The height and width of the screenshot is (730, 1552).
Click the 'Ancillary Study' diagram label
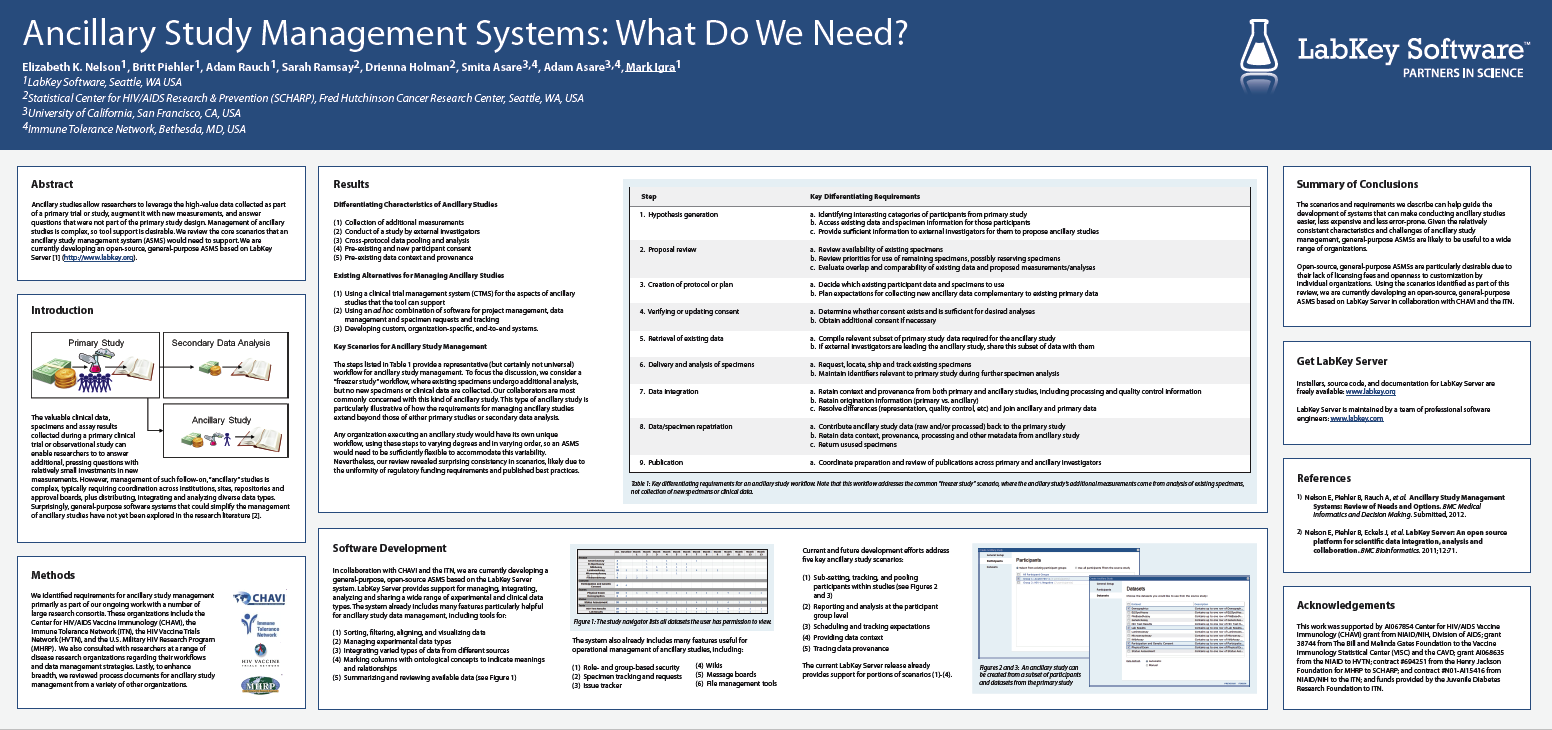click(222, 420)
